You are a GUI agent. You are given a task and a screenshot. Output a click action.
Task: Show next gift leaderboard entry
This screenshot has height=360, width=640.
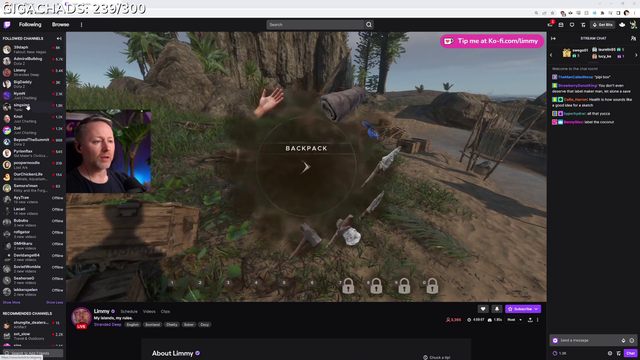point(636,55)
